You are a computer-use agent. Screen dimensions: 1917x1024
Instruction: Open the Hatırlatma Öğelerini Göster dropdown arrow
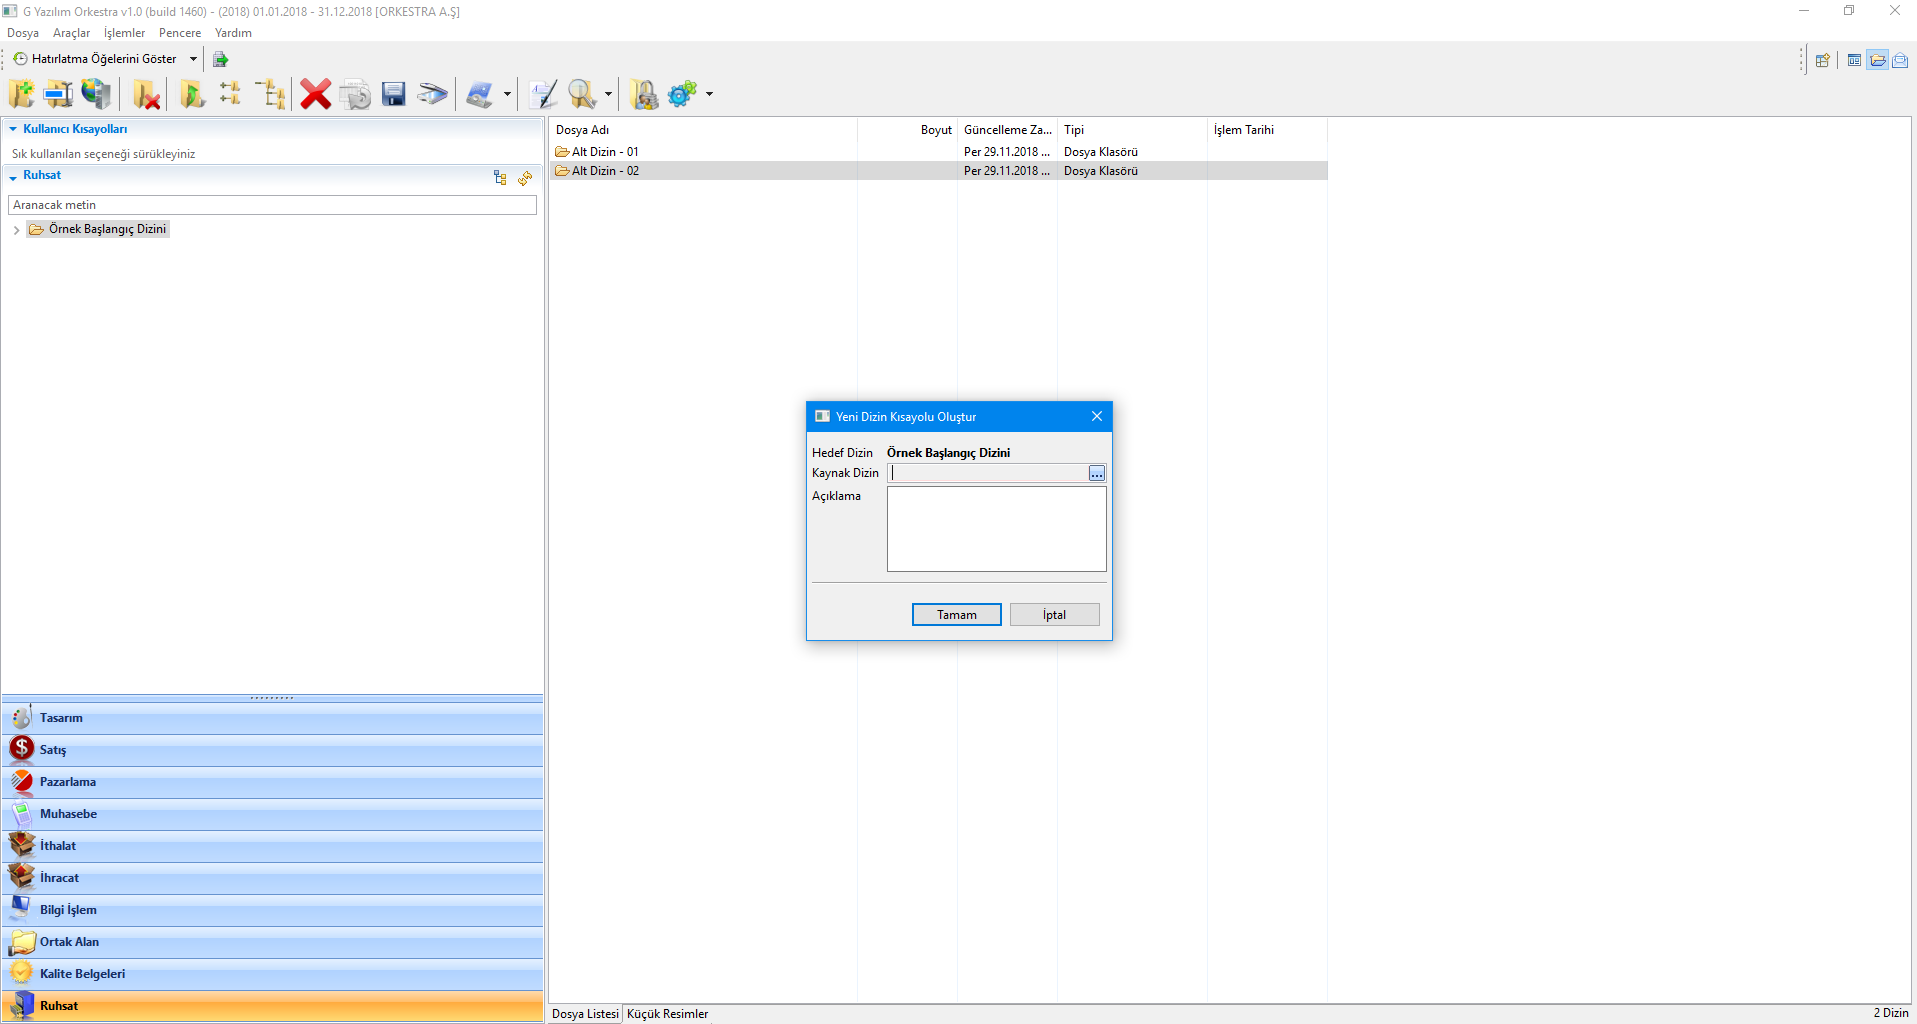193,59
